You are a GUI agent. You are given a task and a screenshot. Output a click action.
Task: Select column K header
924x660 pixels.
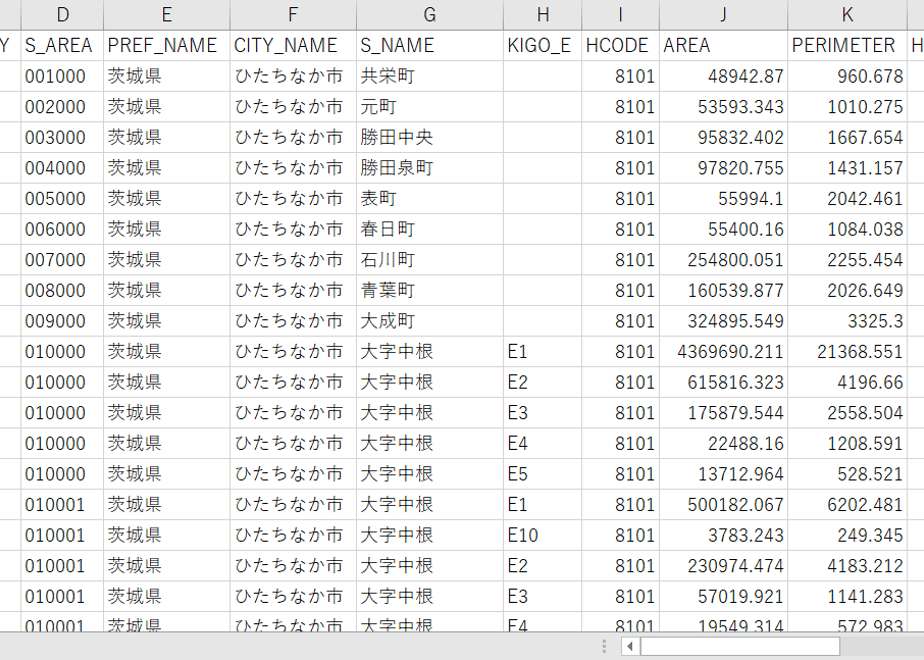pos(847,15)
